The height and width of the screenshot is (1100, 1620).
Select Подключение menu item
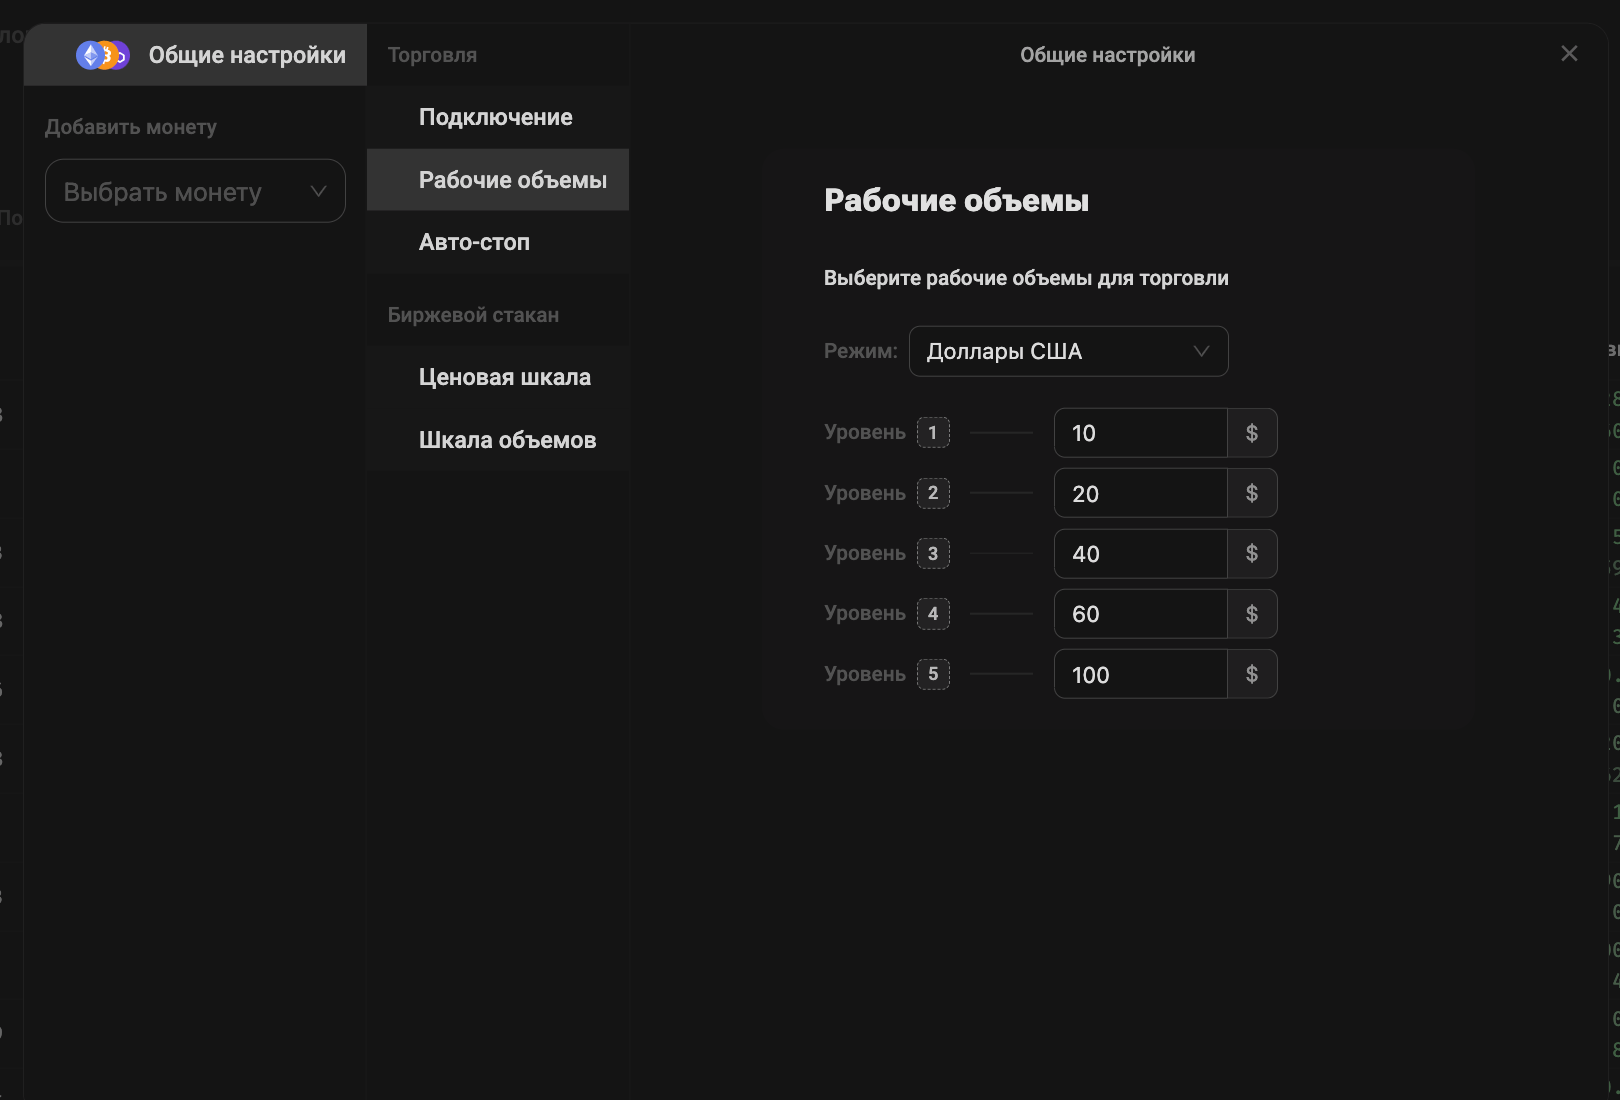click(497, 117)
